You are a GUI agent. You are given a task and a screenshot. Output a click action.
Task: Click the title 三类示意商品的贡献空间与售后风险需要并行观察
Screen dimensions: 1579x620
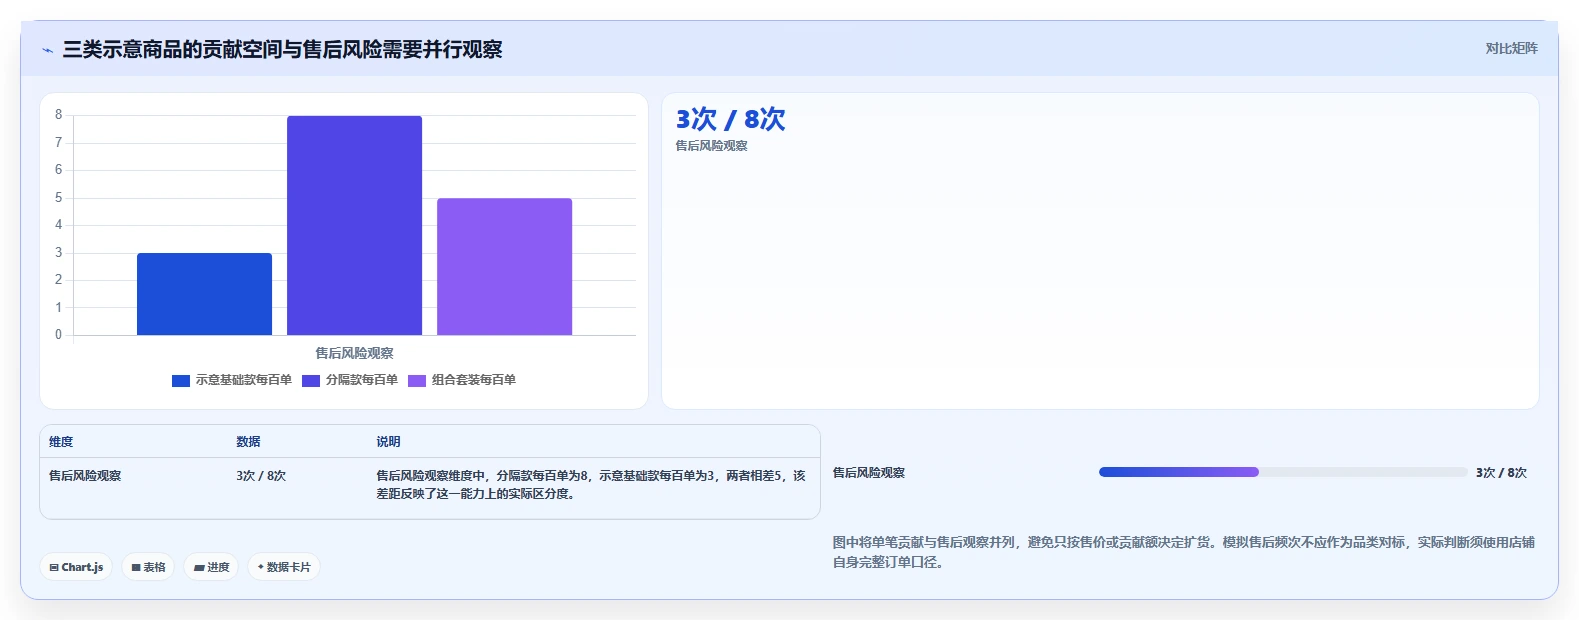(x=282, y=49)
